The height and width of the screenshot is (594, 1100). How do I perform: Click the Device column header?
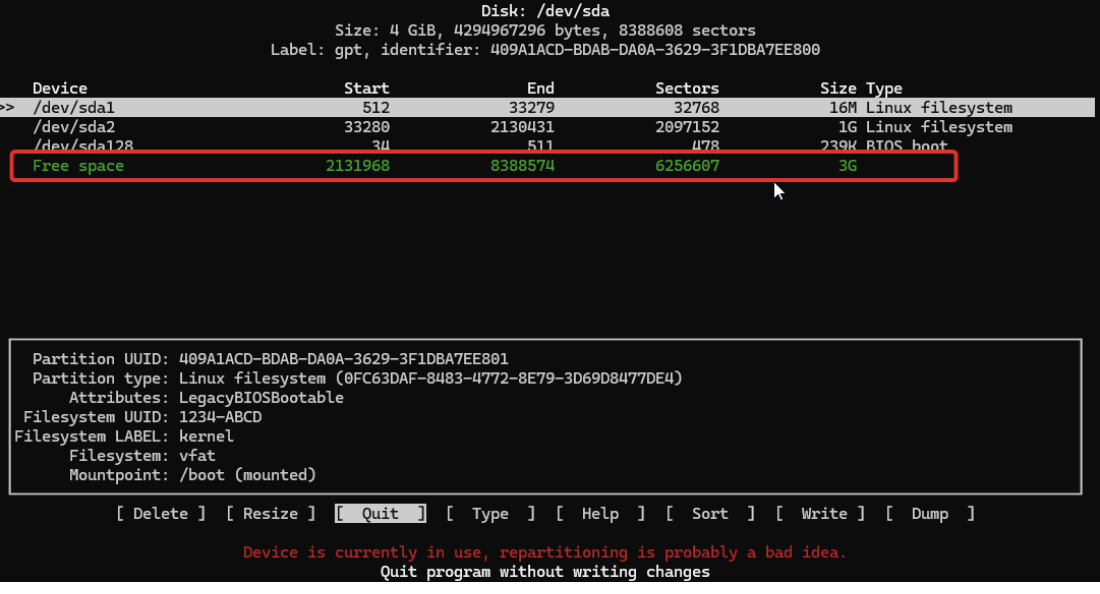(60, 88)
